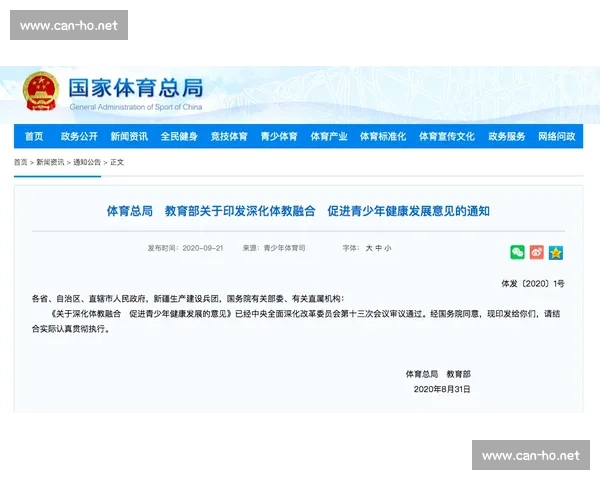
Task: Click 正文 in the breadcrumb
Action: [117, 162]
